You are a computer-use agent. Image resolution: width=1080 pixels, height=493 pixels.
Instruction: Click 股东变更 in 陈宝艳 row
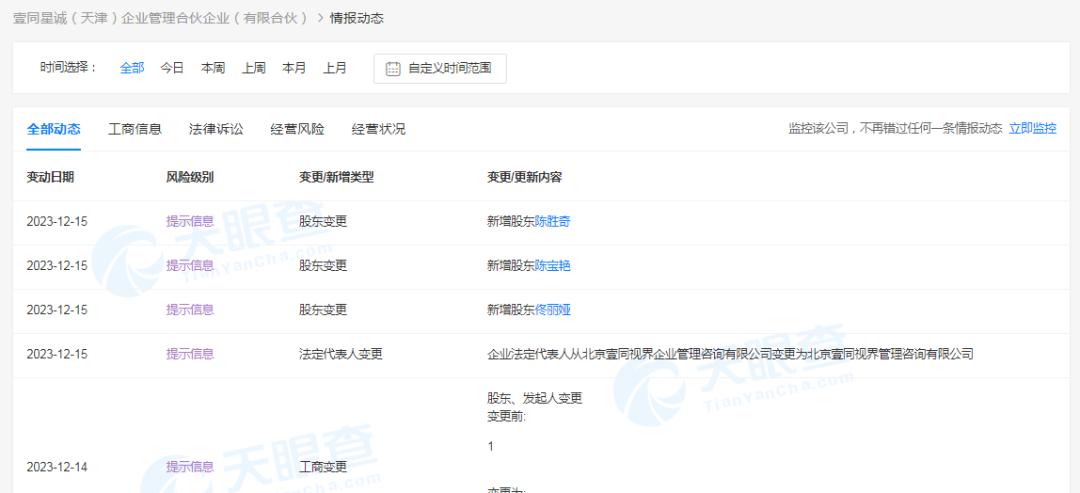click(323, 266)
